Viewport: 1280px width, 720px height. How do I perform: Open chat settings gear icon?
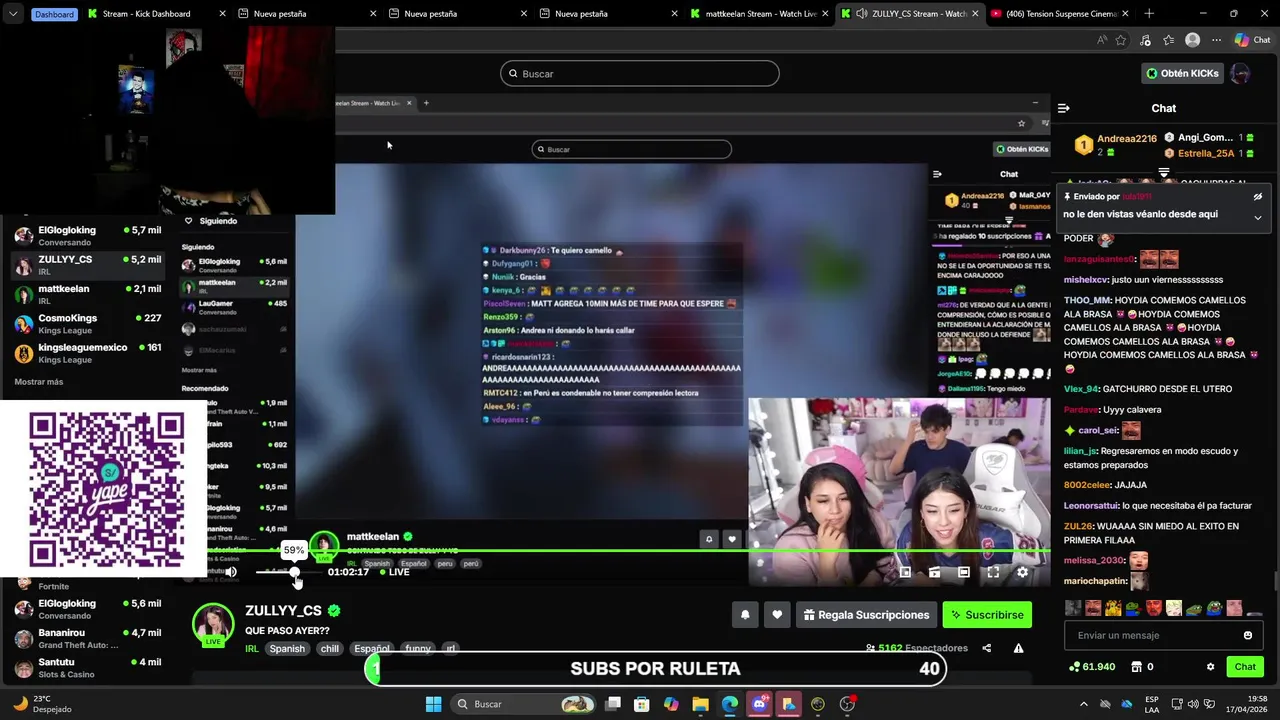[x=1210, y=667]
